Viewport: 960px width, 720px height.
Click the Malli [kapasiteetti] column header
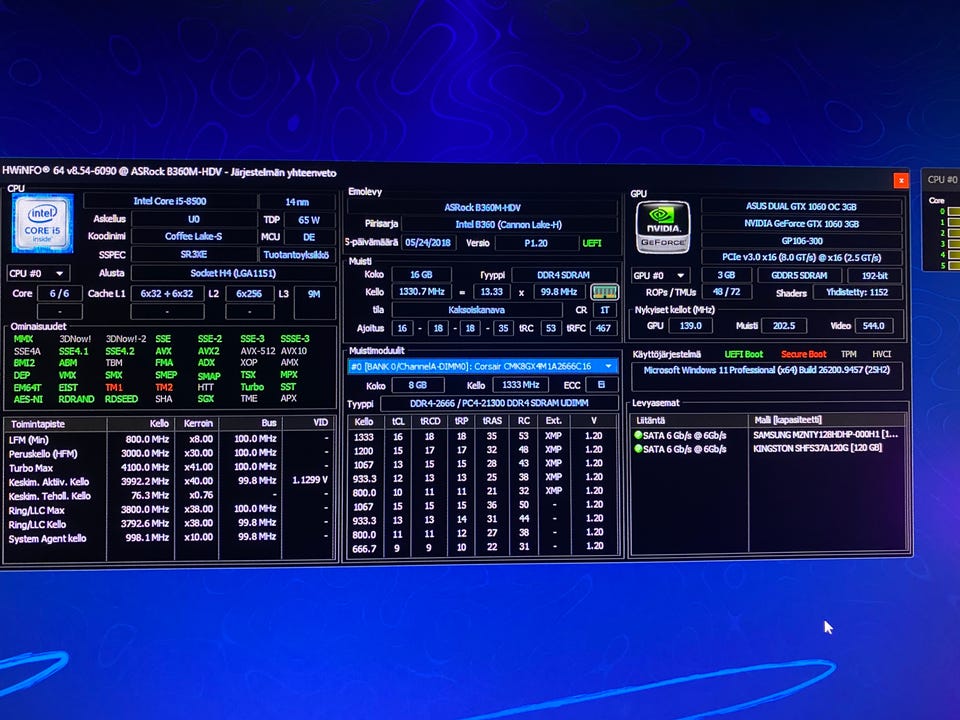[x=828, y=420]
